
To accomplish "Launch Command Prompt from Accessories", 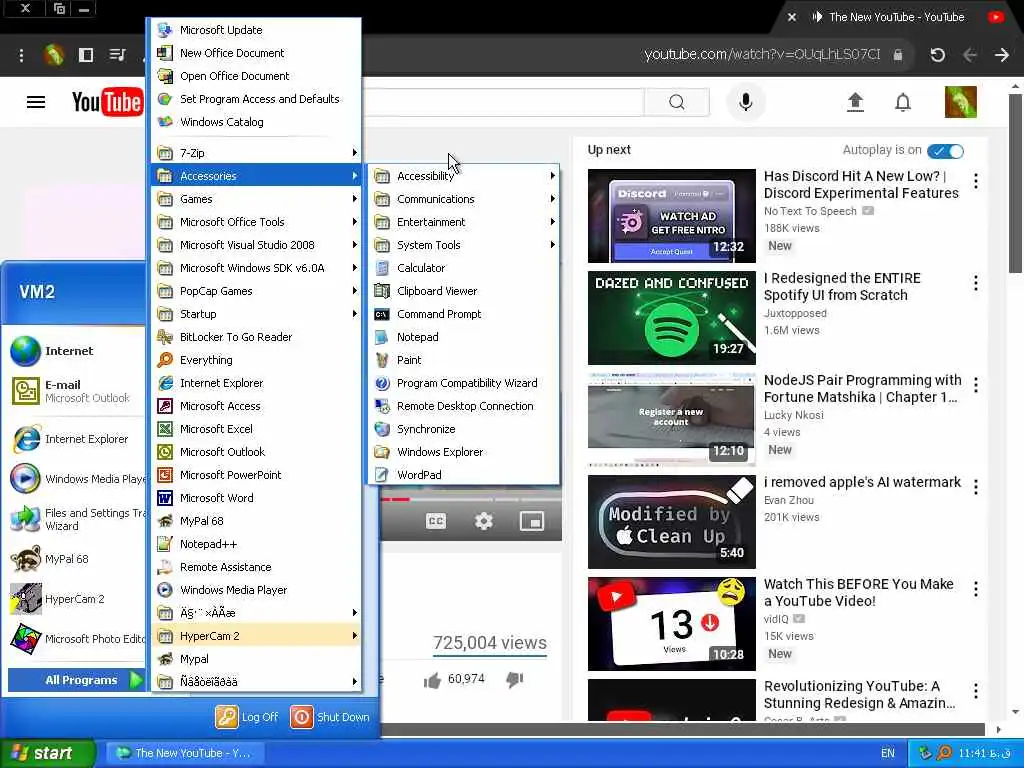I will [x=463, y=314].
